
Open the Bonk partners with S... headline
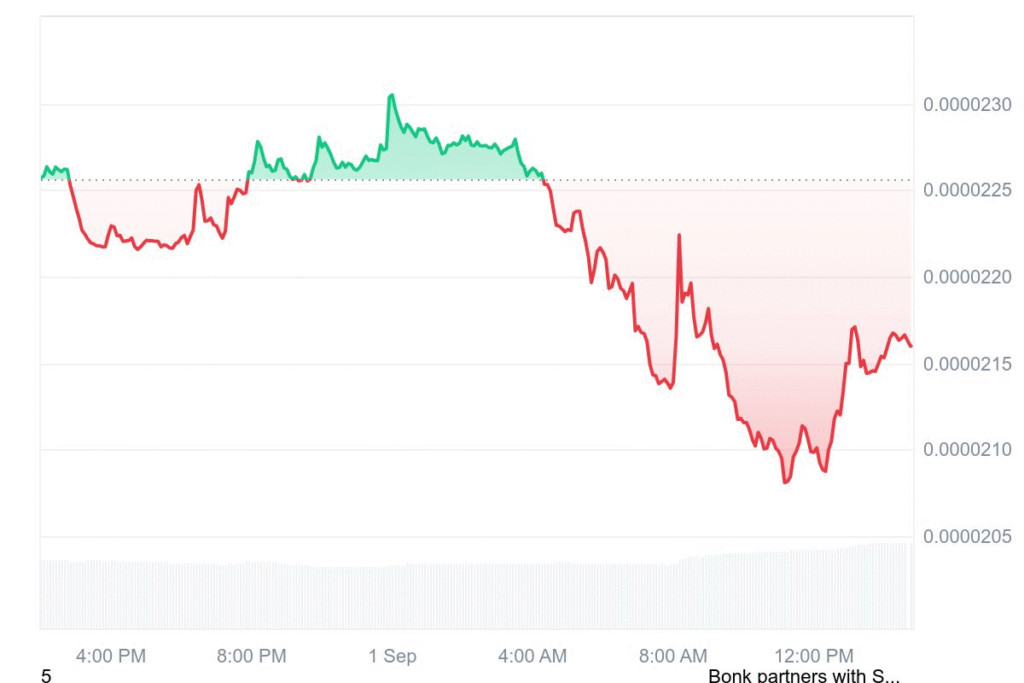tap(804, 675)
